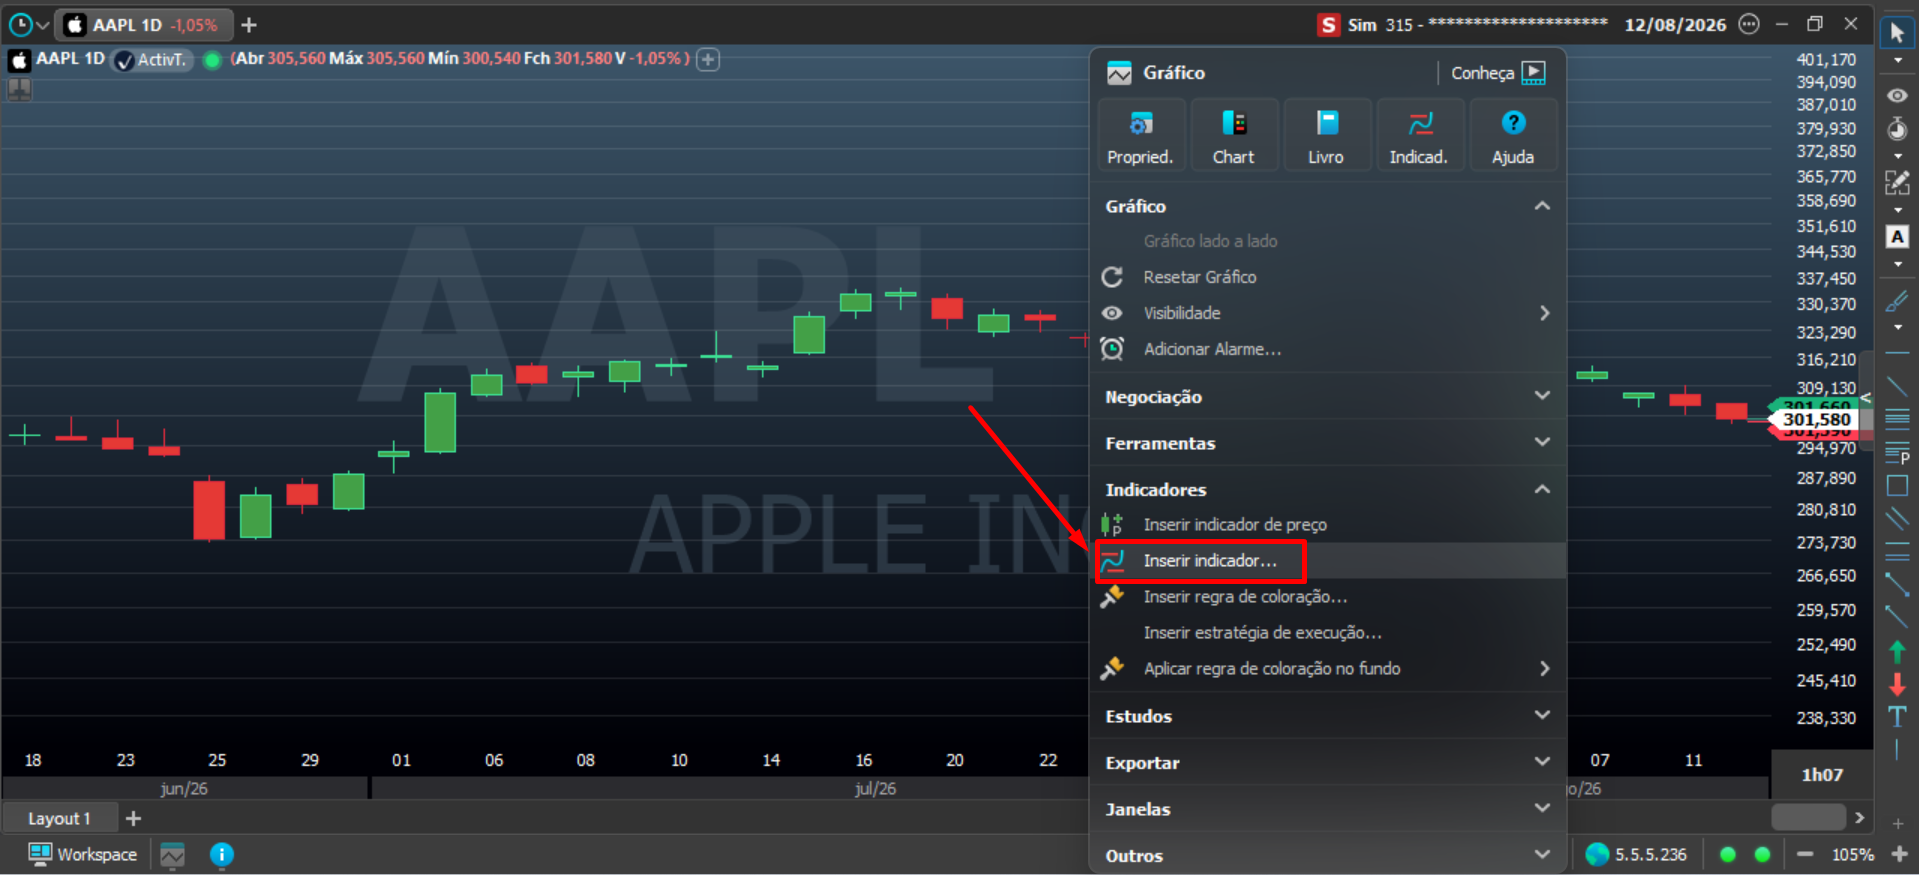This screenshot has width=1919, height=875.
Task: Open the Propried. properties button
Action: coord(1140,135)
